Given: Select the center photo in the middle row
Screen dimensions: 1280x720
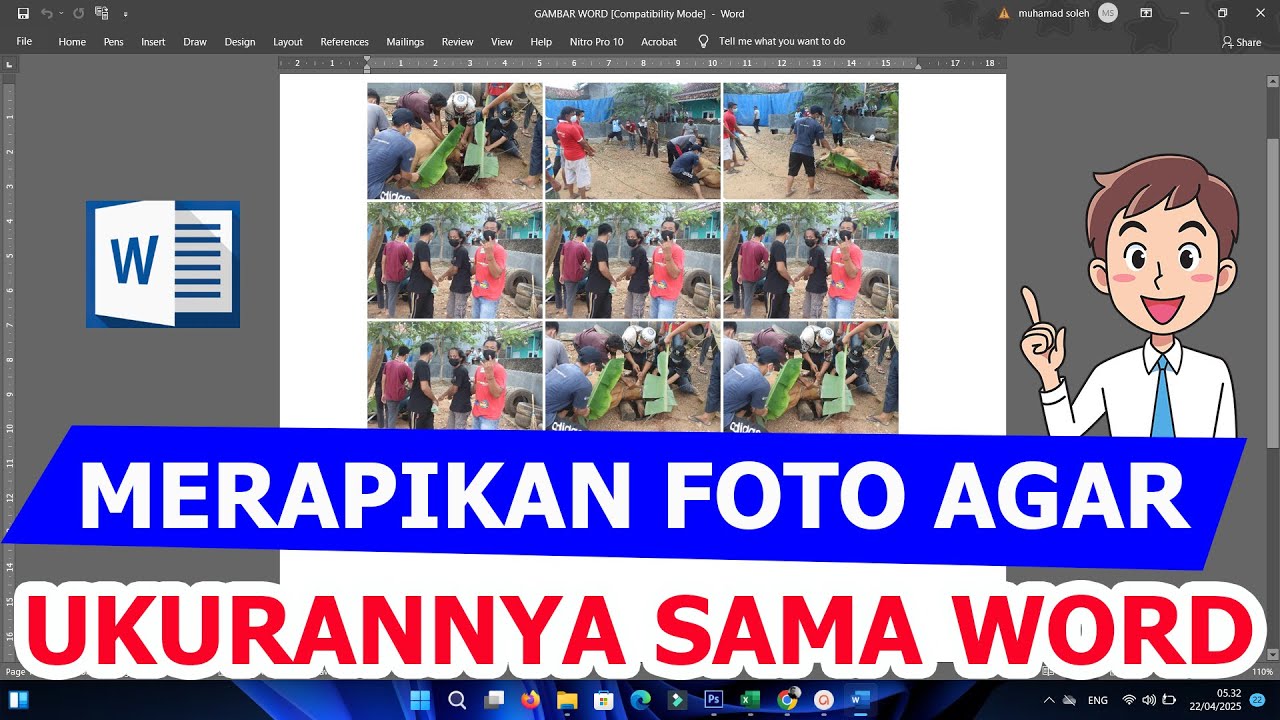Looking at the screenshot, I should click(x=633, y=260).
